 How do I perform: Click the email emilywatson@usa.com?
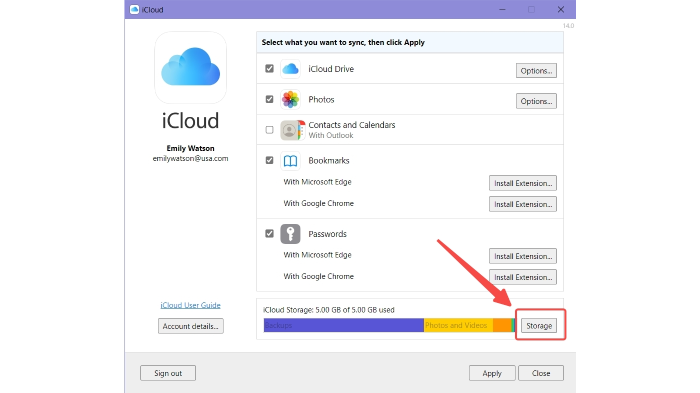(191, 159)
